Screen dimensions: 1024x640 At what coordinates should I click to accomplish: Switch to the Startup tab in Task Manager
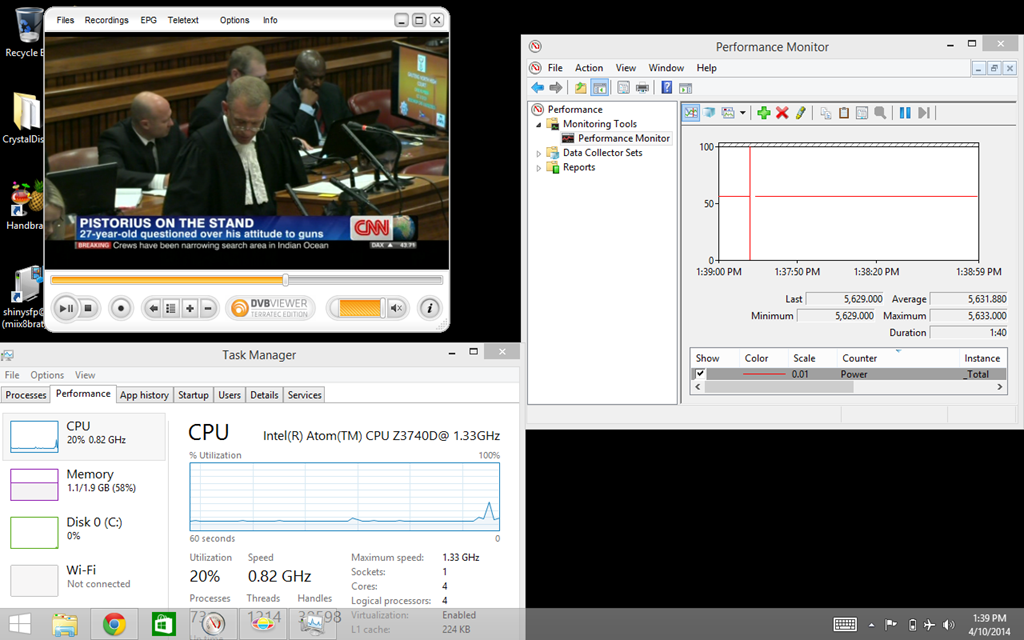pos(193,395)
